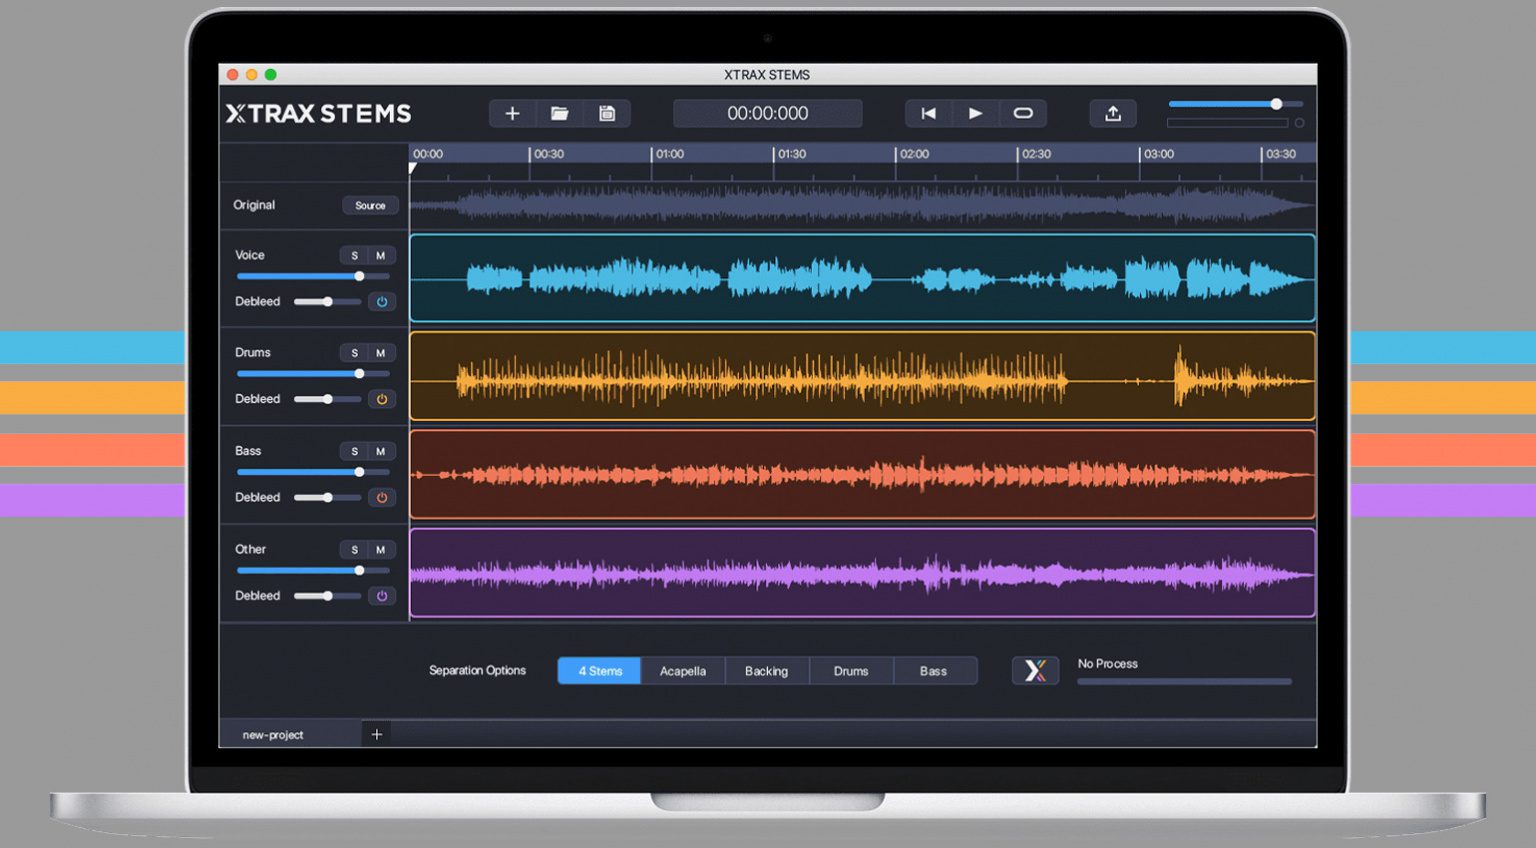The width and height of the screenshot is (1536, 848).
Task: Open the new-project tab
Action: coord(289,734)
